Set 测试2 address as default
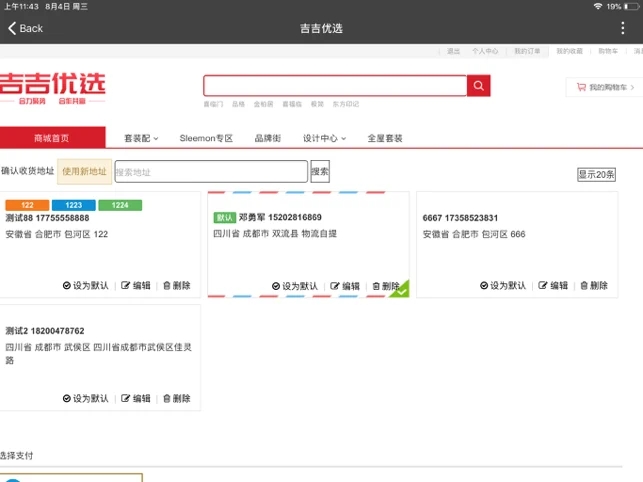 pos(86,399)
